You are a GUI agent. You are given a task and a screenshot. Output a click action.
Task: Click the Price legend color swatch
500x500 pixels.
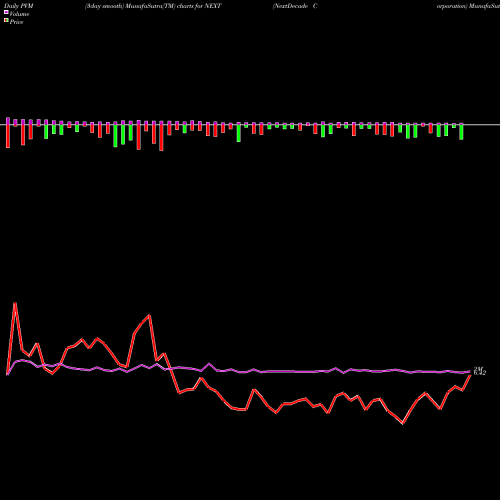coord(6,21)
